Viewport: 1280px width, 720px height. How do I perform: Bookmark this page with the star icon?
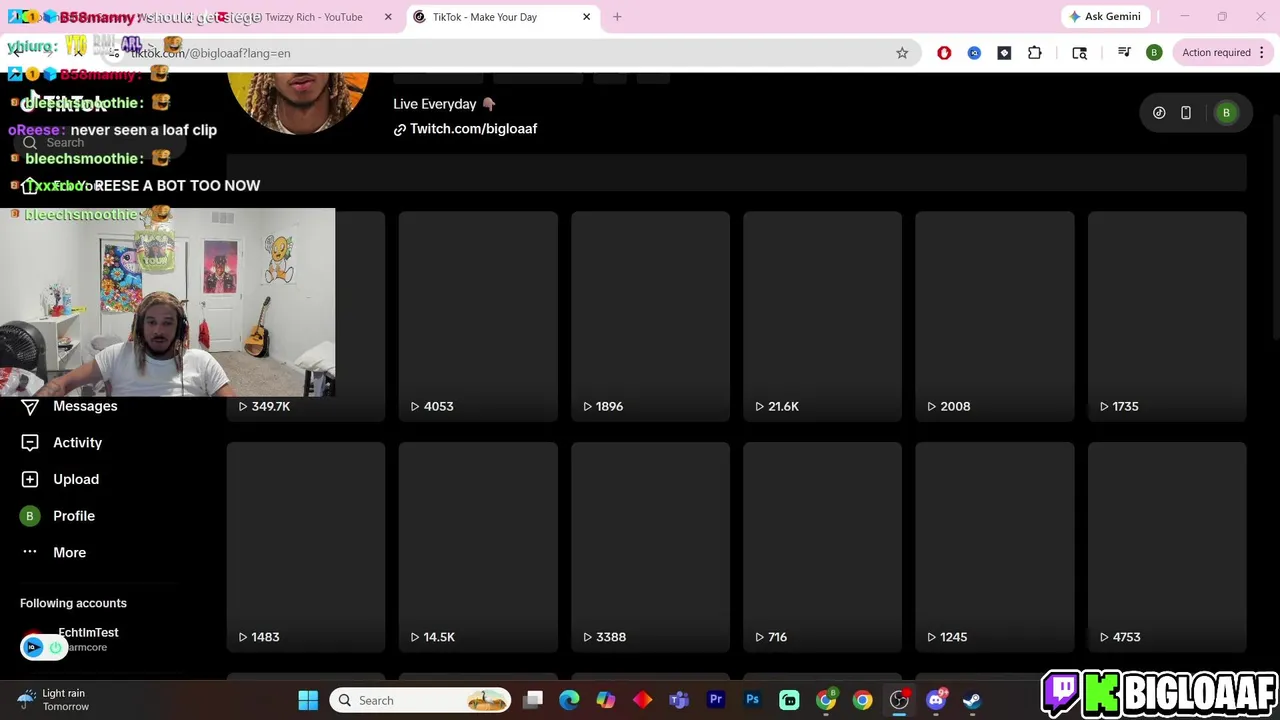pos(902,53)
